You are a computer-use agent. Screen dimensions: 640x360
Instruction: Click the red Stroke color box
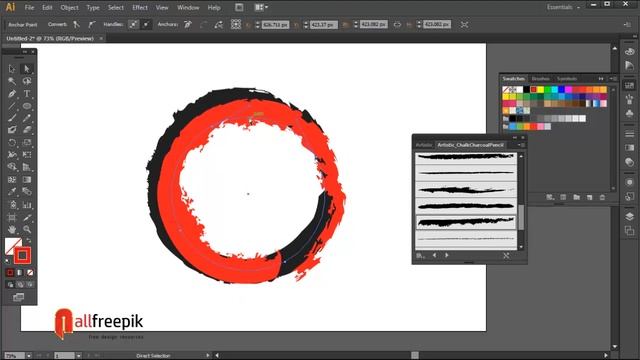tap(22, 256)
